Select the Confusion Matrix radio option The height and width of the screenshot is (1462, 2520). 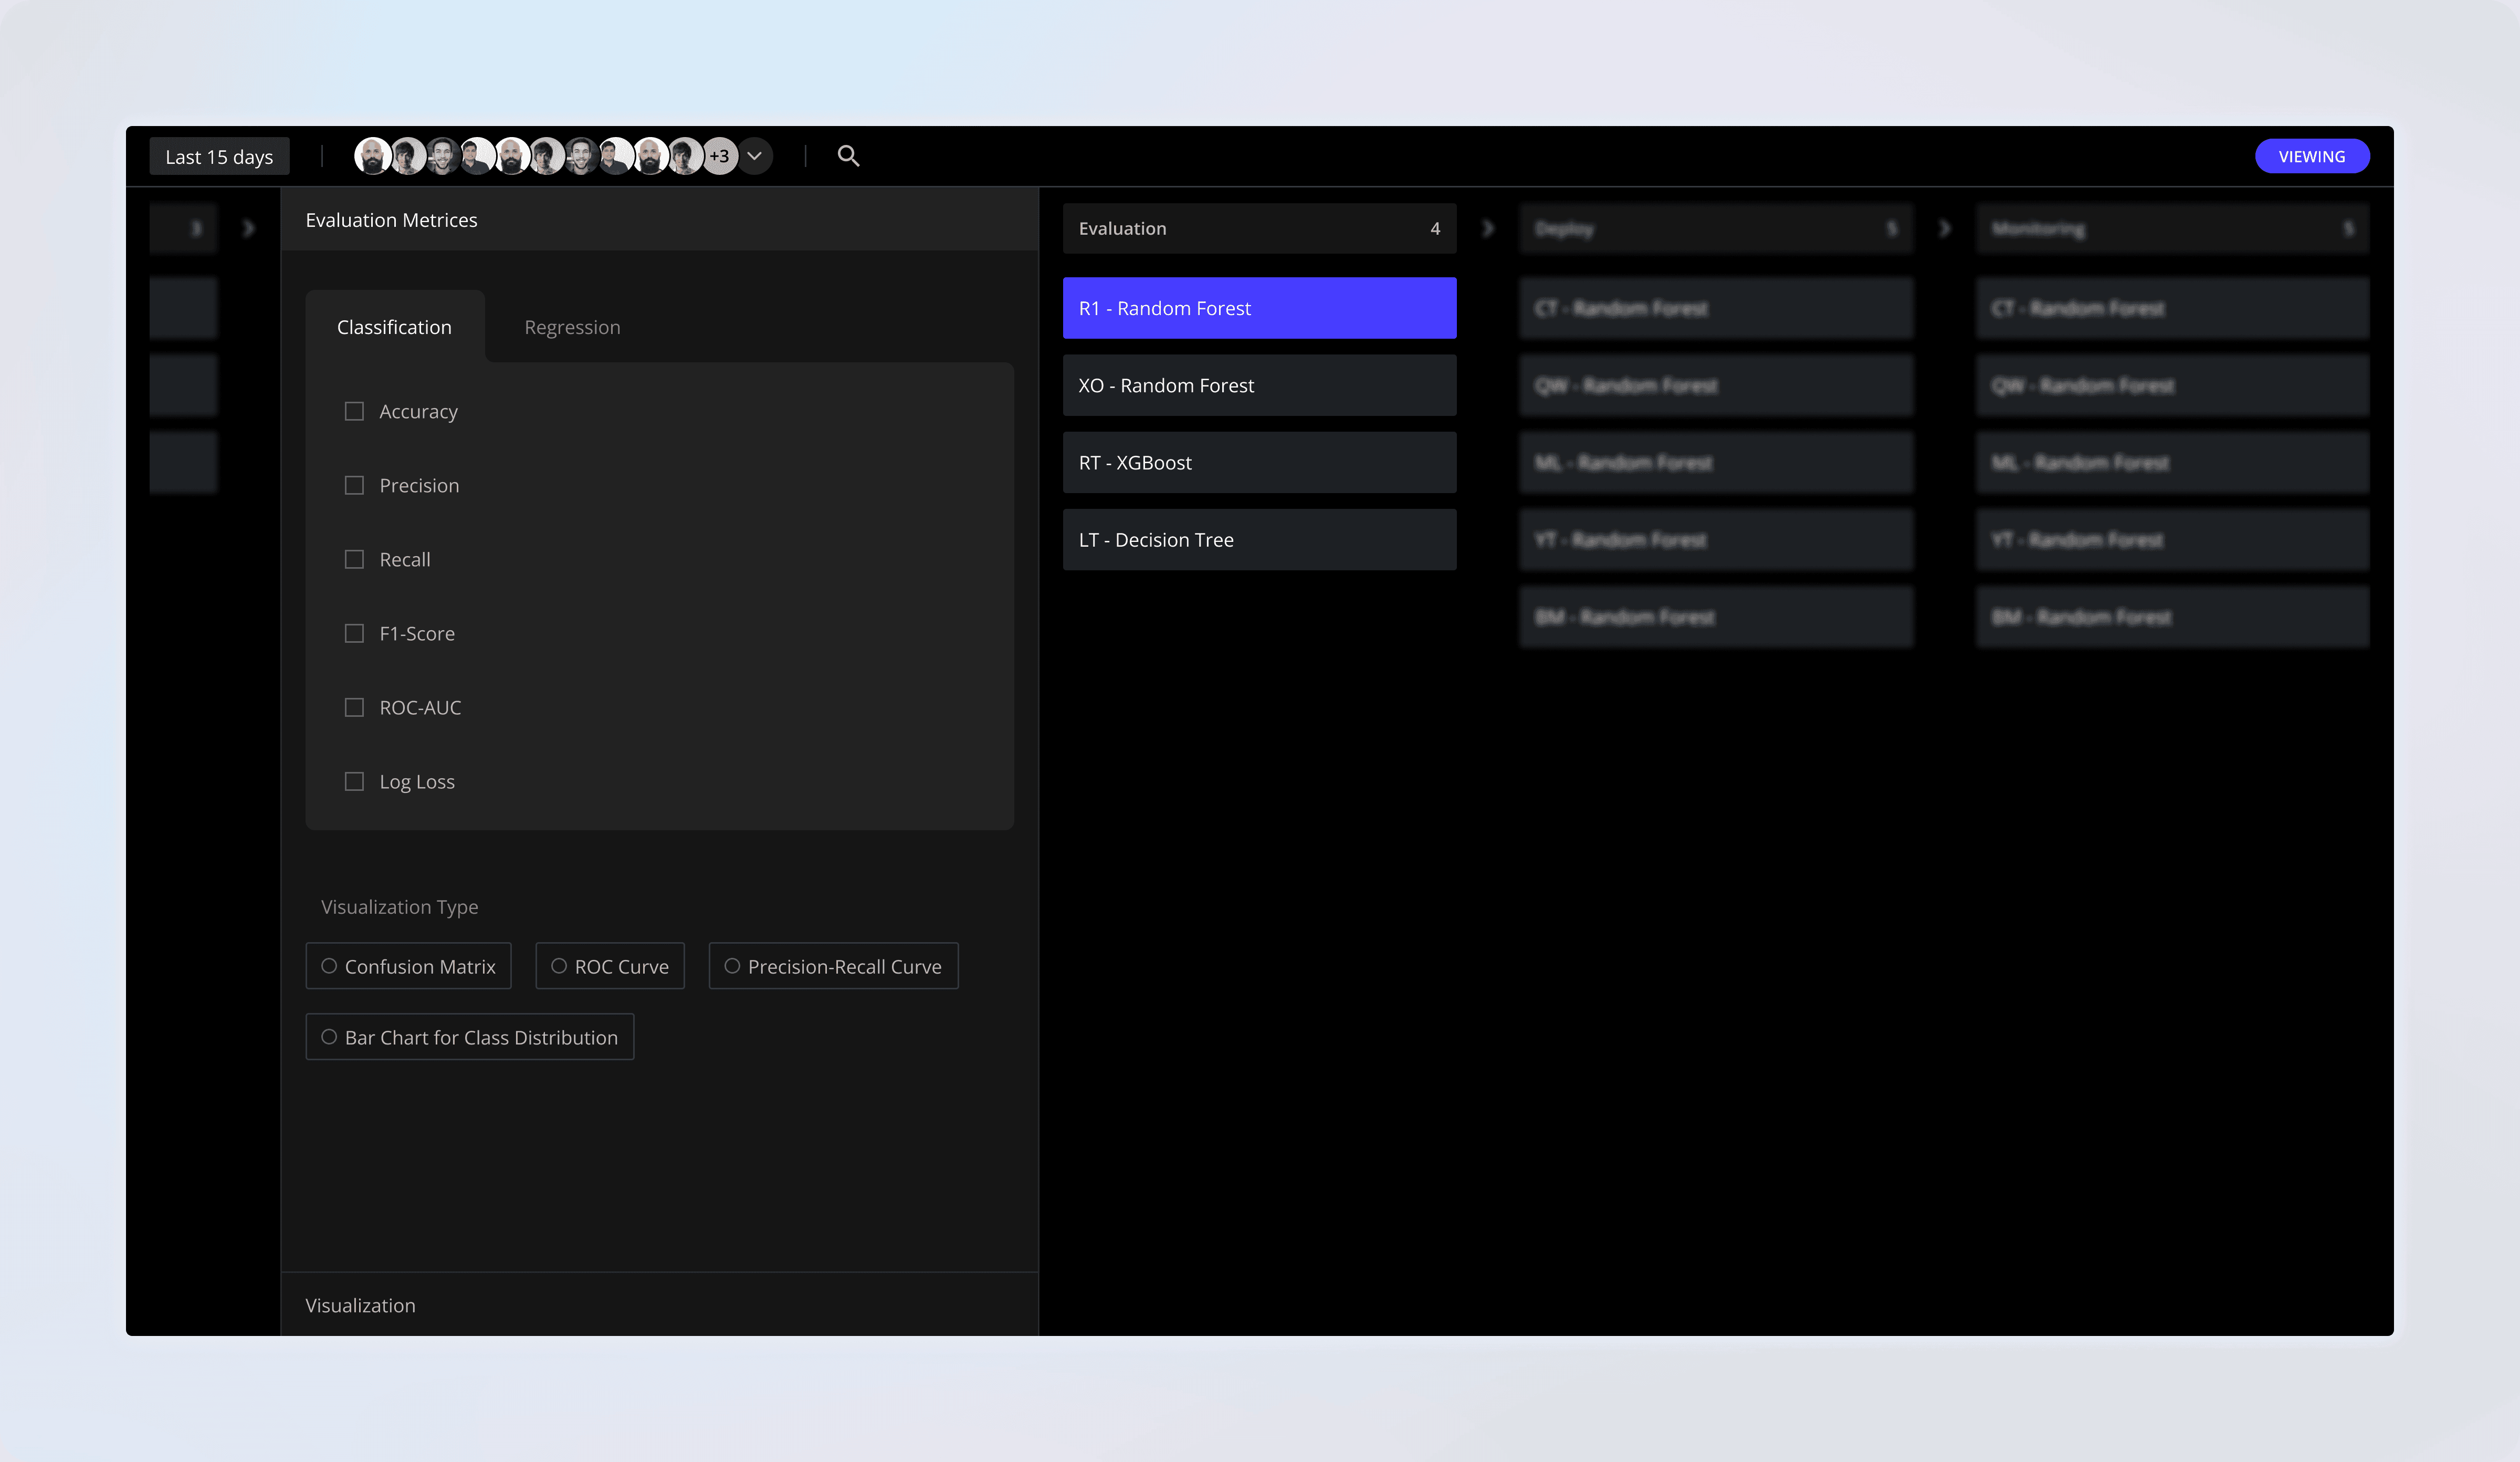coord(329,966)
